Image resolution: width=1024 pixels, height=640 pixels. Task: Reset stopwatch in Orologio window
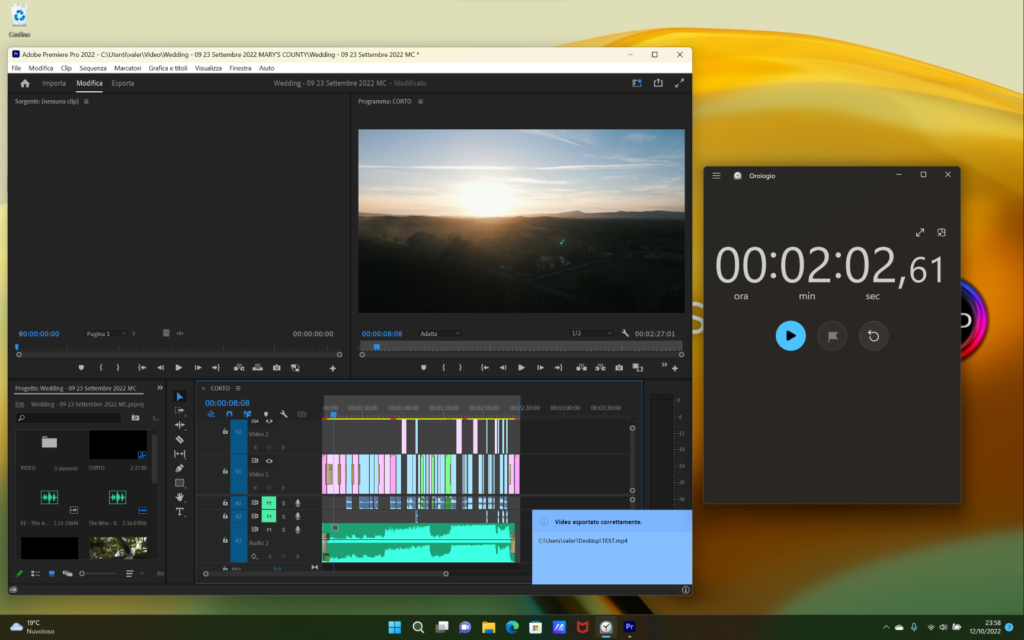click(x=873, y=336)
